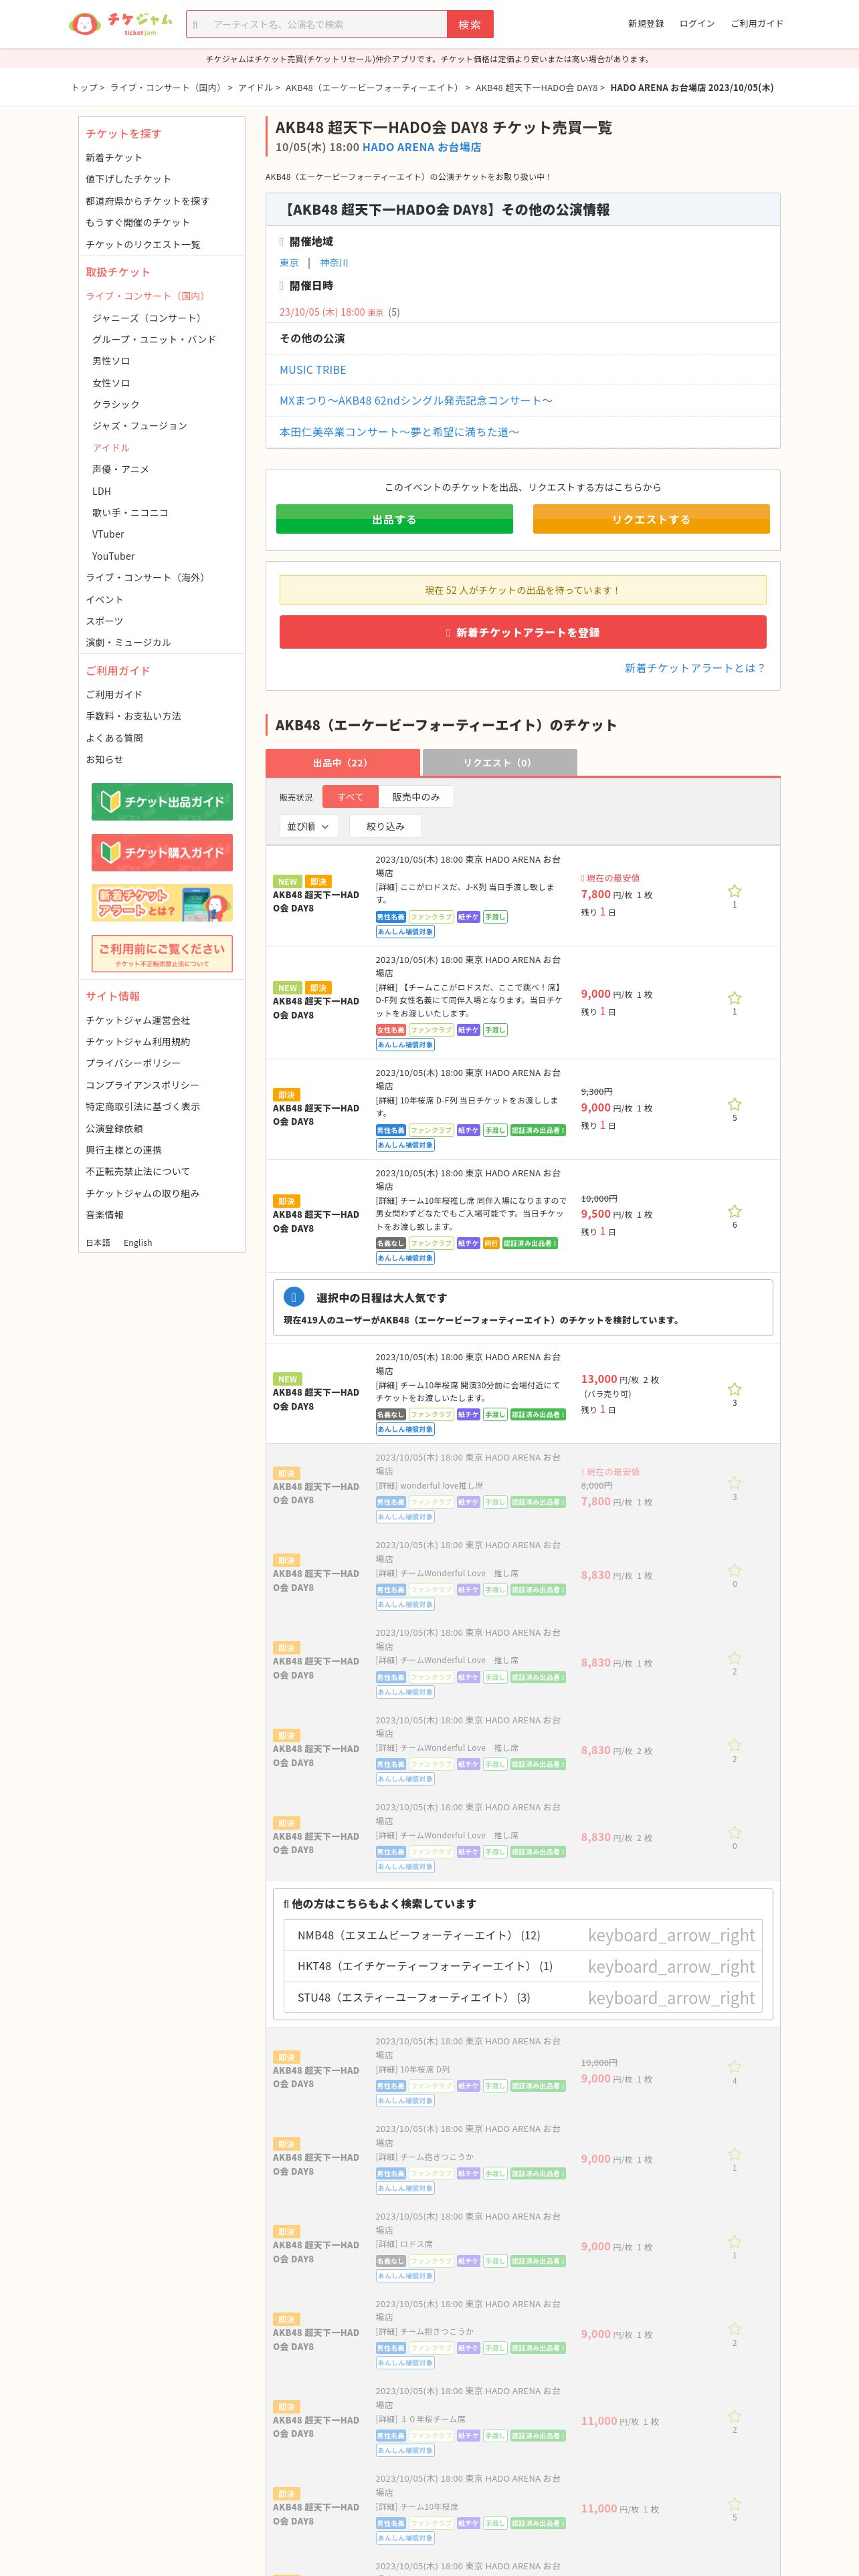Favorite the 7,800 yen NEW ticket star
Screen dimensions: 859x2576
[x=734, y=891]
